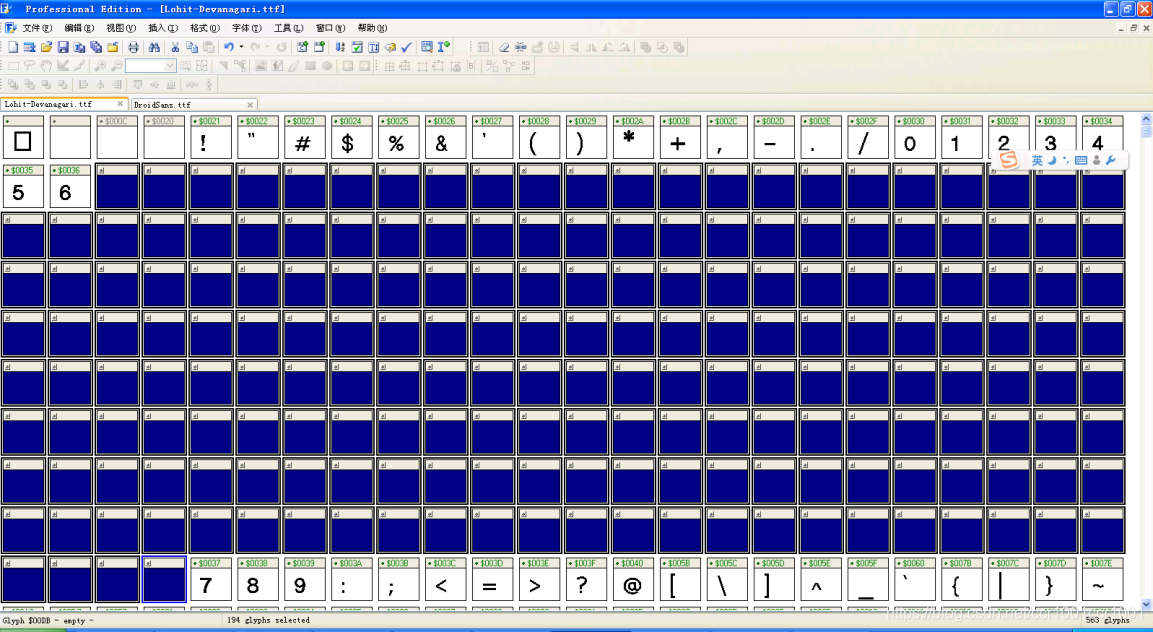The image size is (1153, 632).
Task: Click the Insert Glyphs toolbar icon
Action: tap(319, 47)
